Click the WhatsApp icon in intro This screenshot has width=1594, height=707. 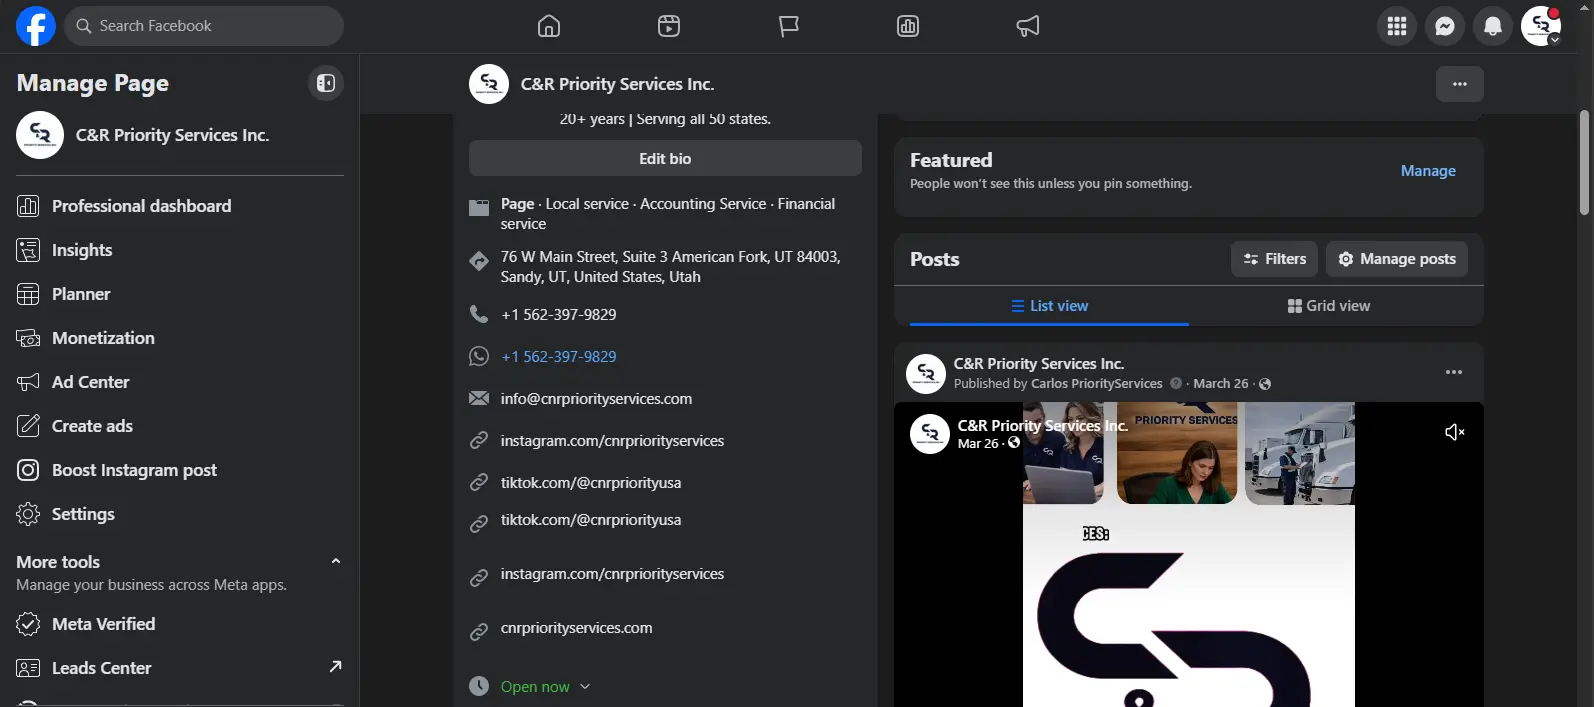pos(479,356)
